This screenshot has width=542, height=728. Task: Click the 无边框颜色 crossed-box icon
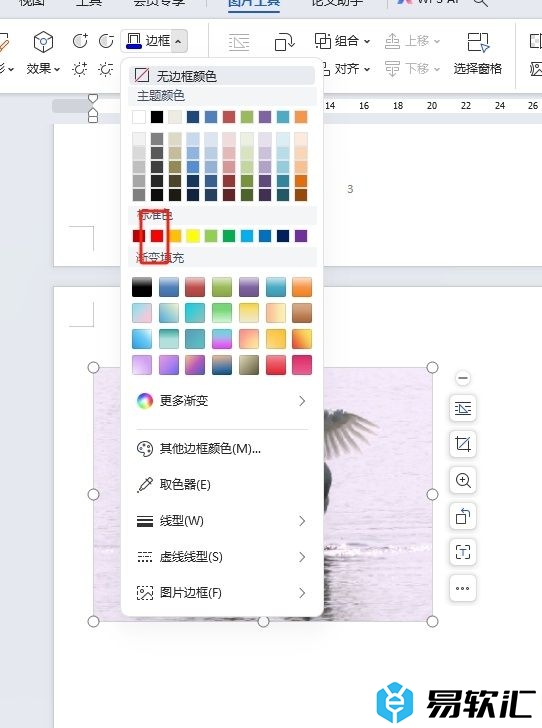pos(142,75)
